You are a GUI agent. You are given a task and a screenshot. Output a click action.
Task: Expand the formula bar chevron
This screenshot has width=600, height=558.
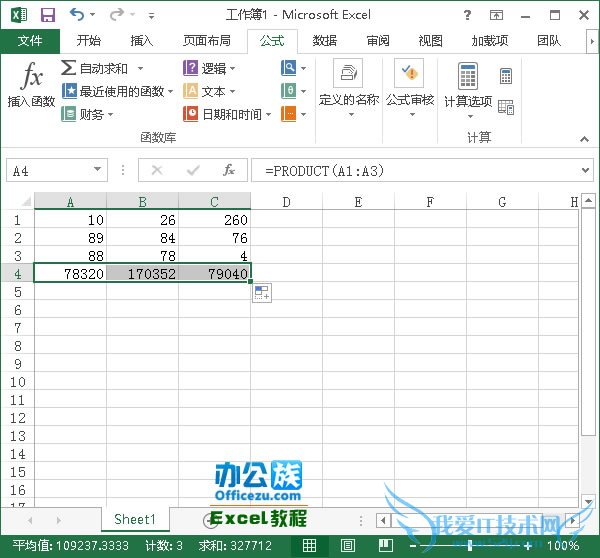[x=586, y=171]
